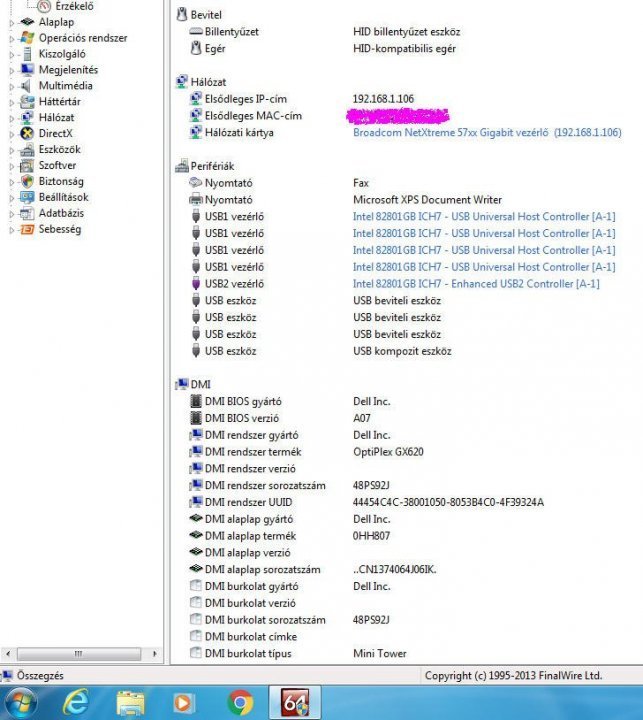Open the Windows Start menu orb
This screenshot has height=720, width=643.
pyautogui.click(x=19, y=703)
